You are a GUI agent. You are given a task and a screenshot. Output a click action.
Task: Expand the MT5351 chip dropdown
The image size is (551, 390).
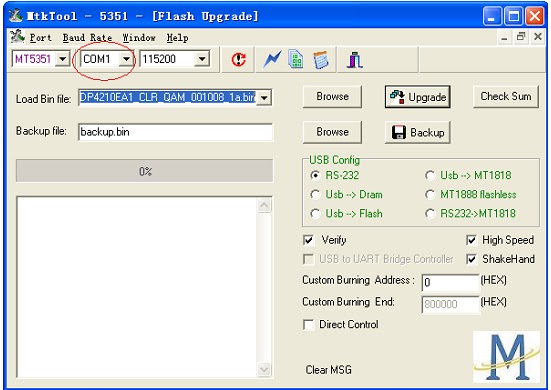tap(63, 59)
